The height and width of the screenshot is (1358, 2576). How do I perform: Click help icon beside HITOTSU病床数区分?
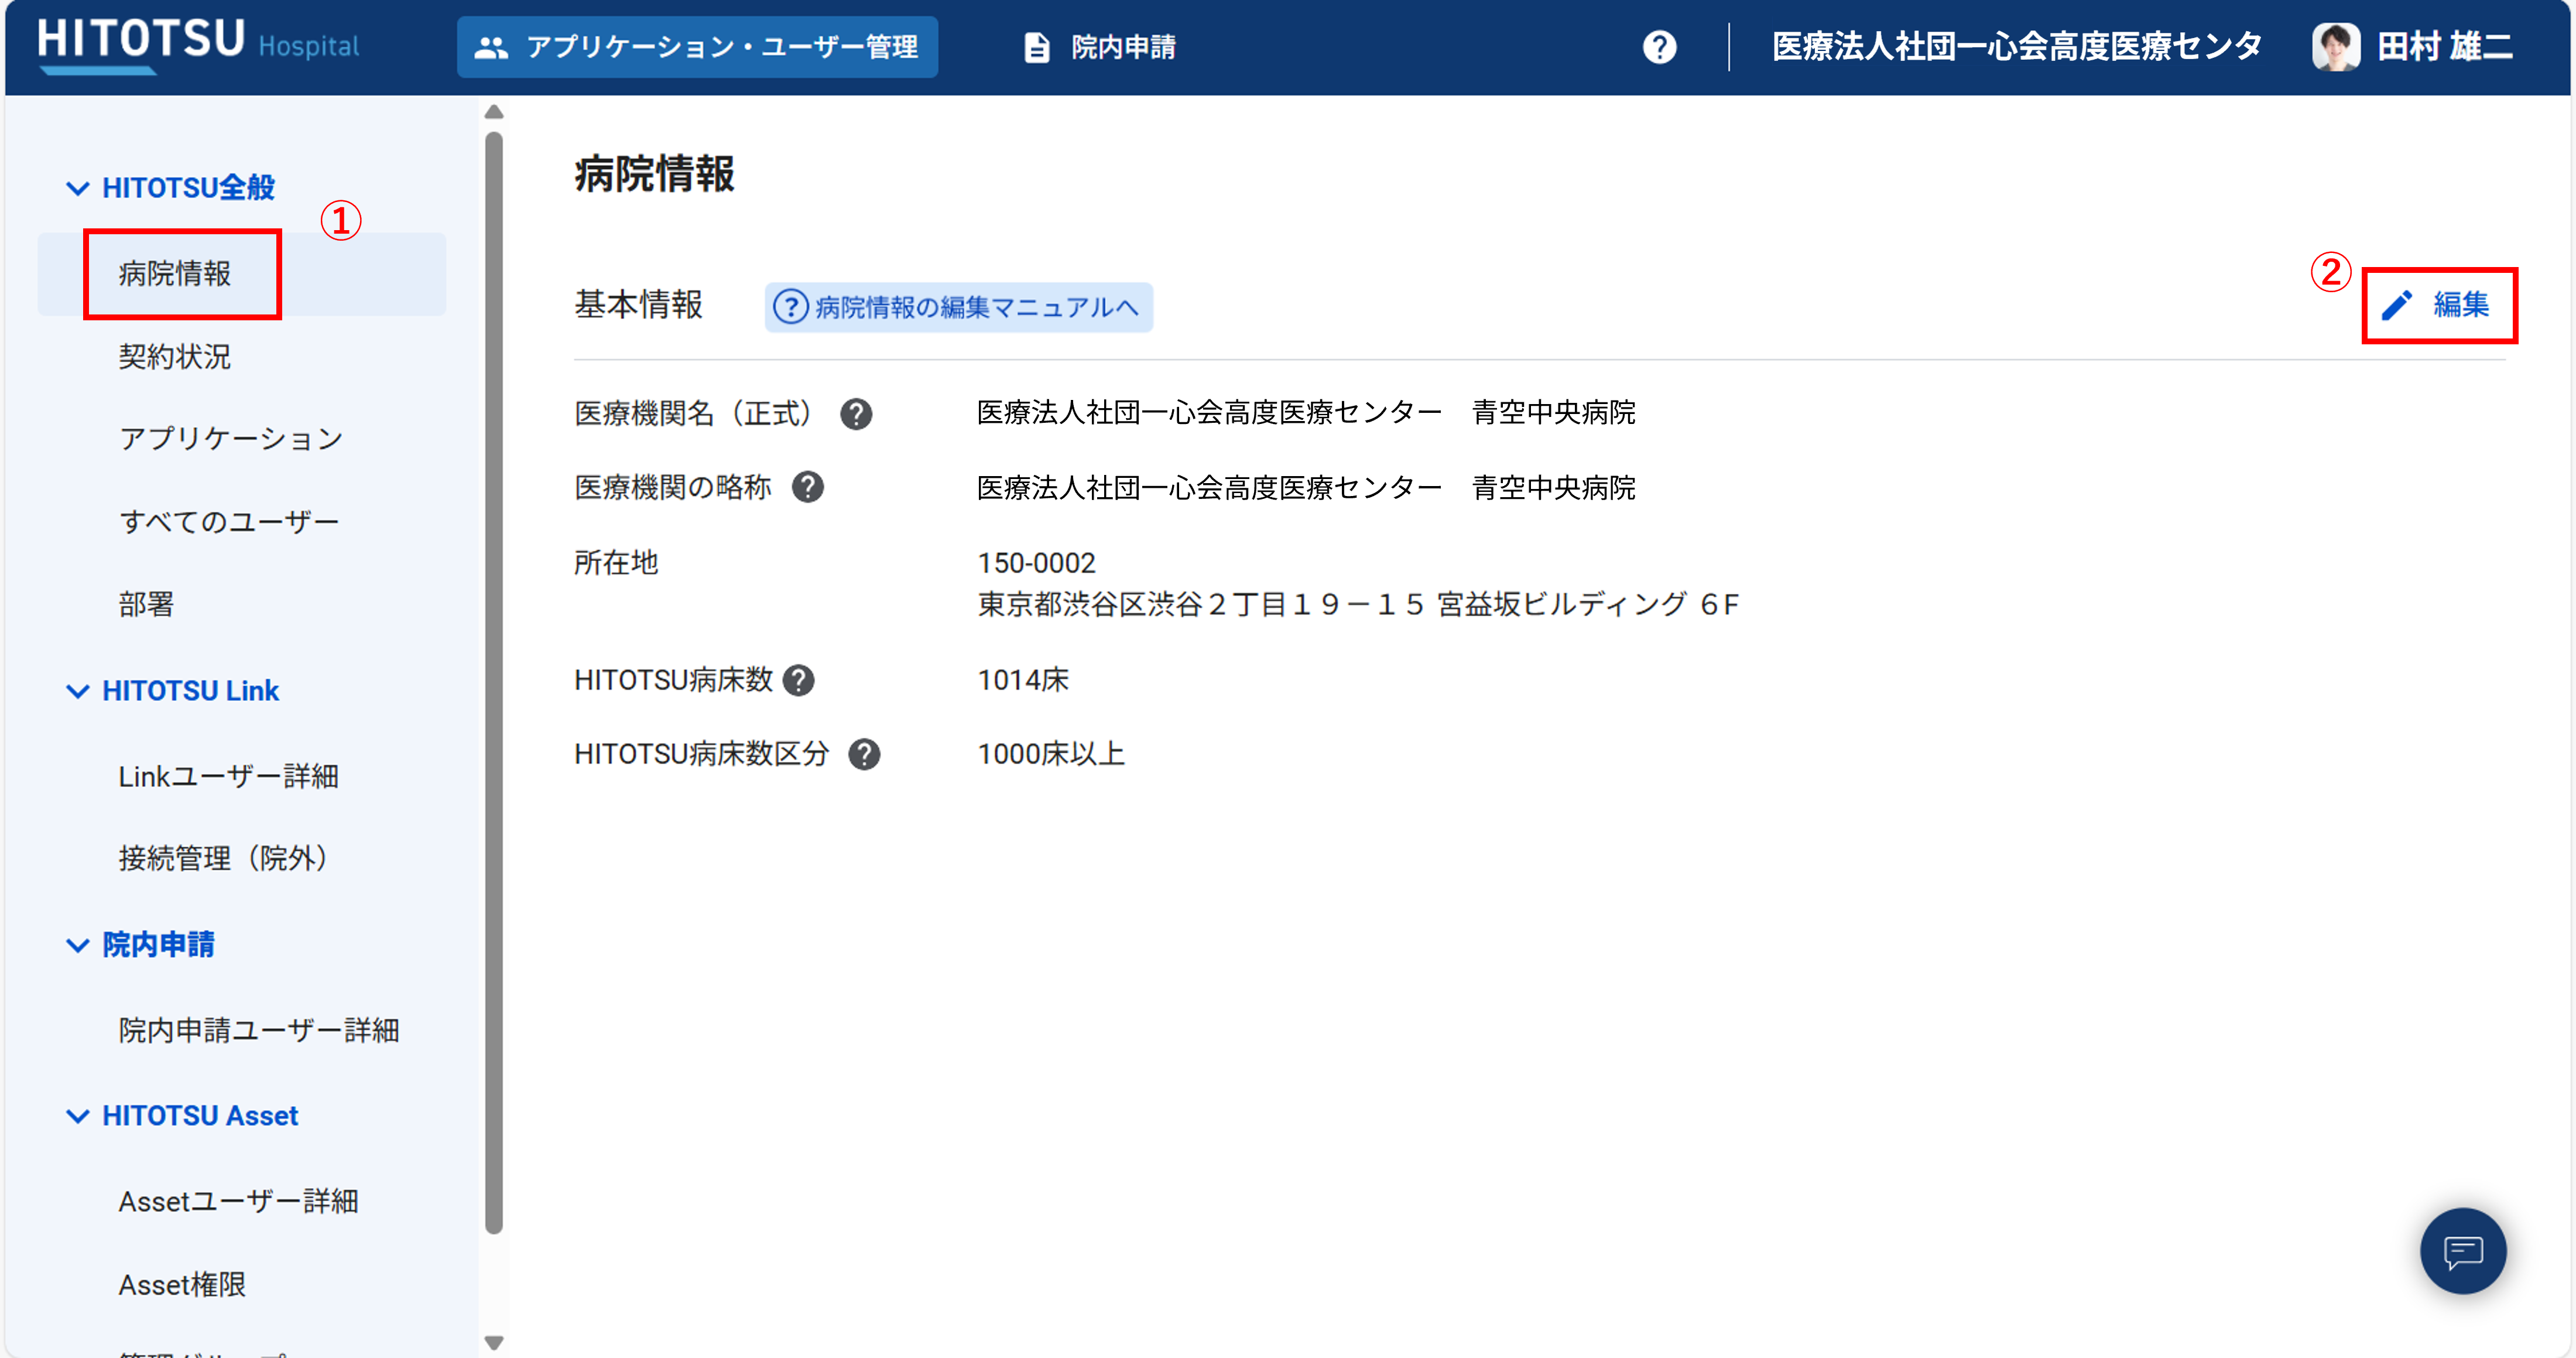point(864,755)
